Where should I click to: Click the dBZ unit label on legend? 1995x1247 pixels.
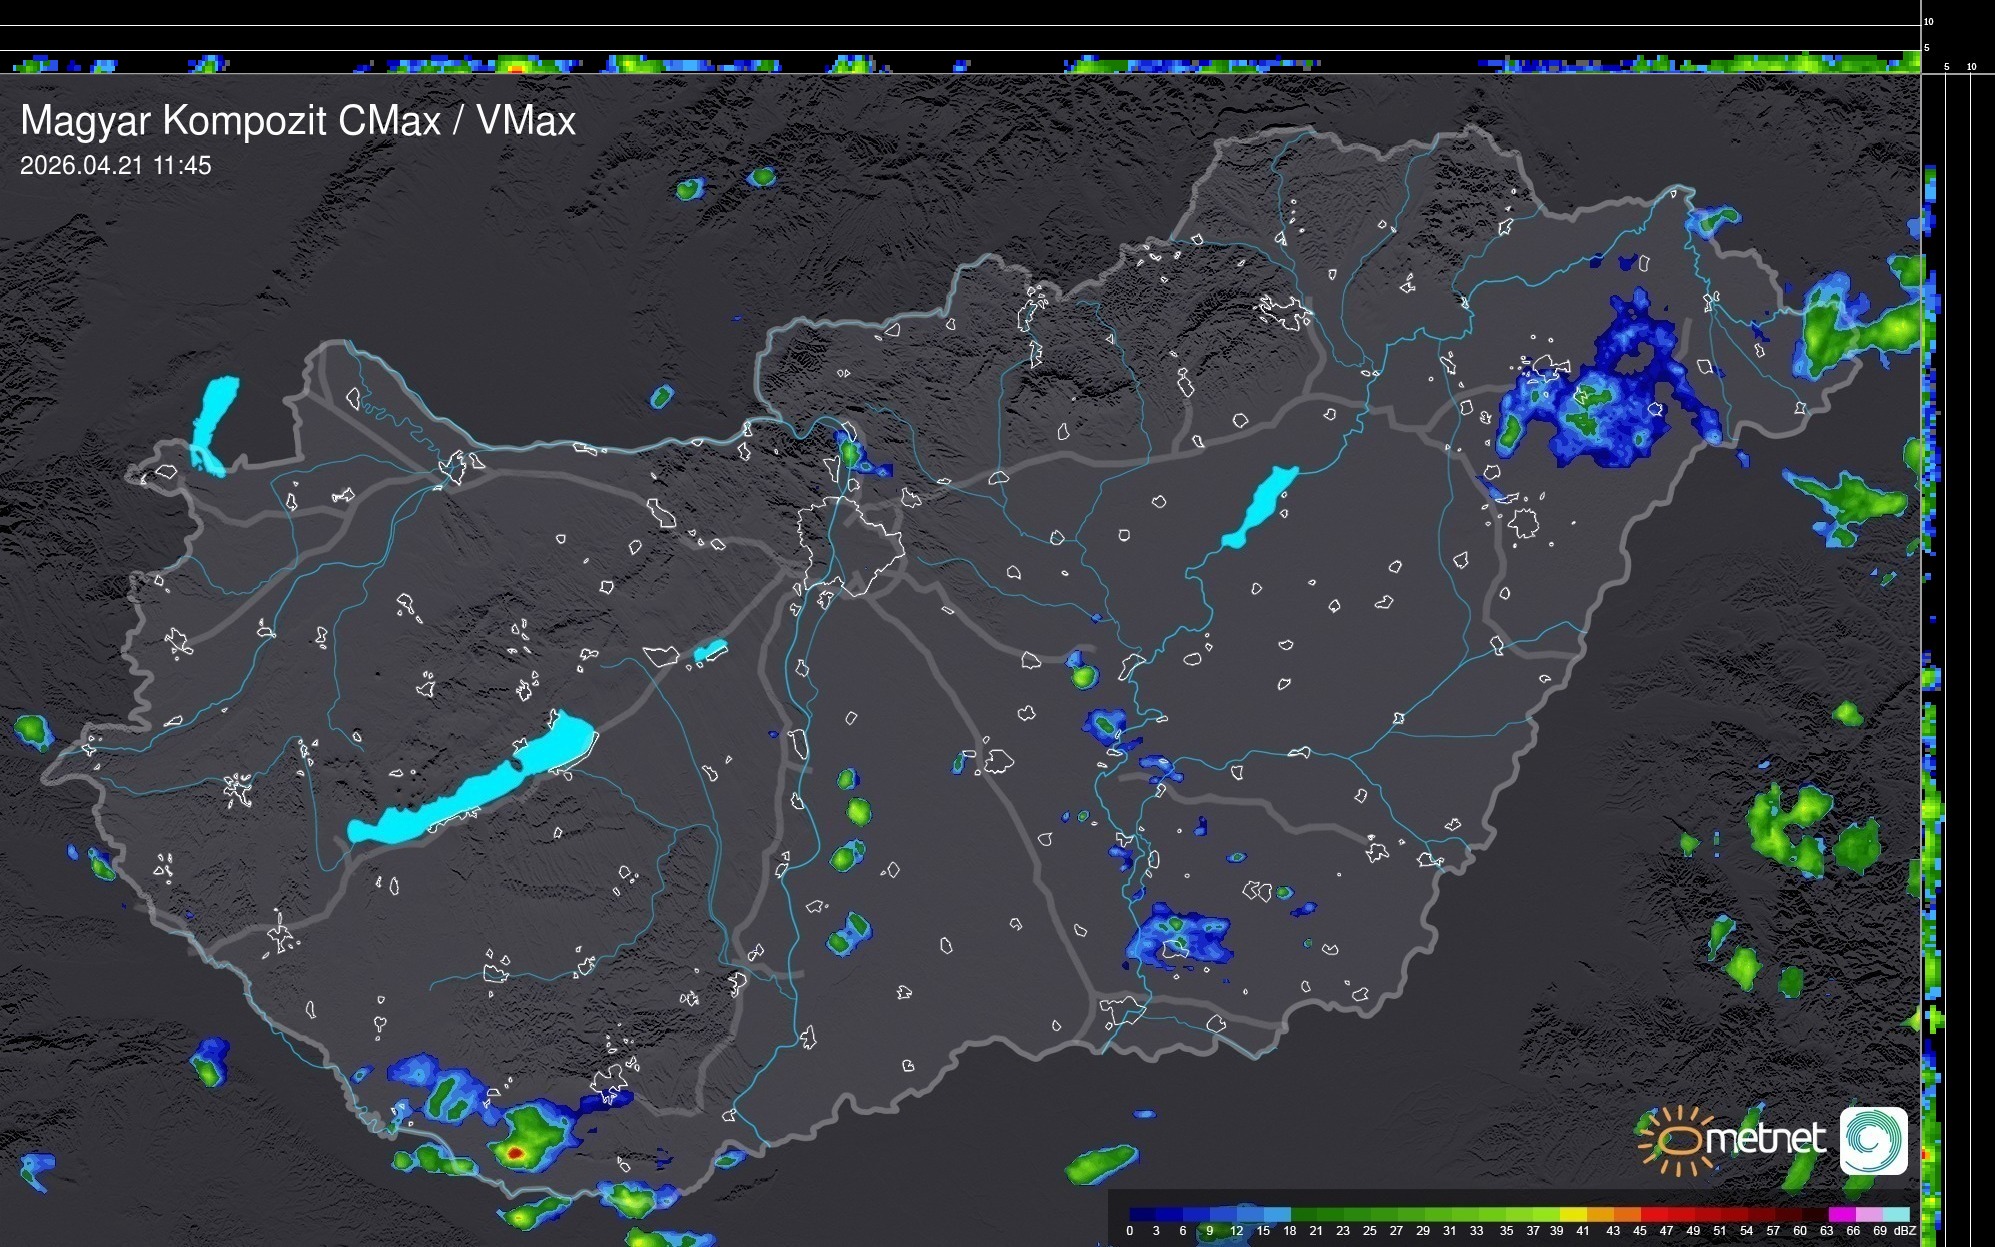[1905, 1231]
